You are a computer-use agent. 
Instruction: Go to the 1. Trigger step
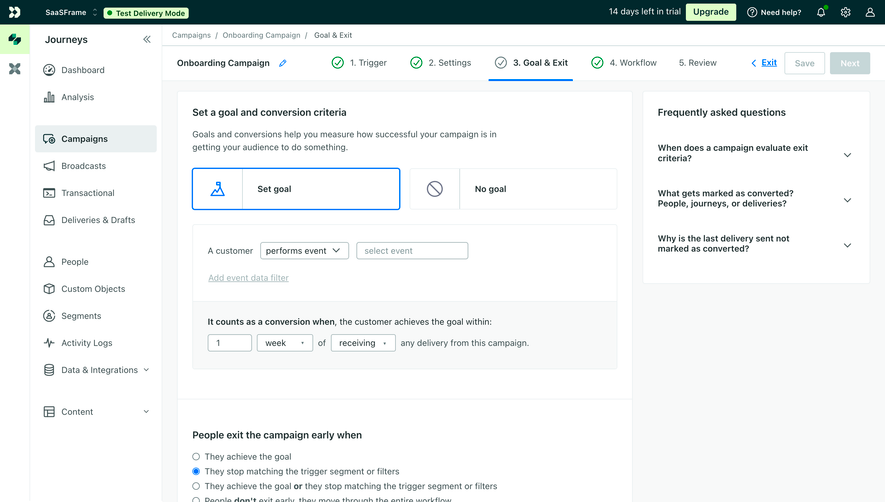(x=360, y=63)
